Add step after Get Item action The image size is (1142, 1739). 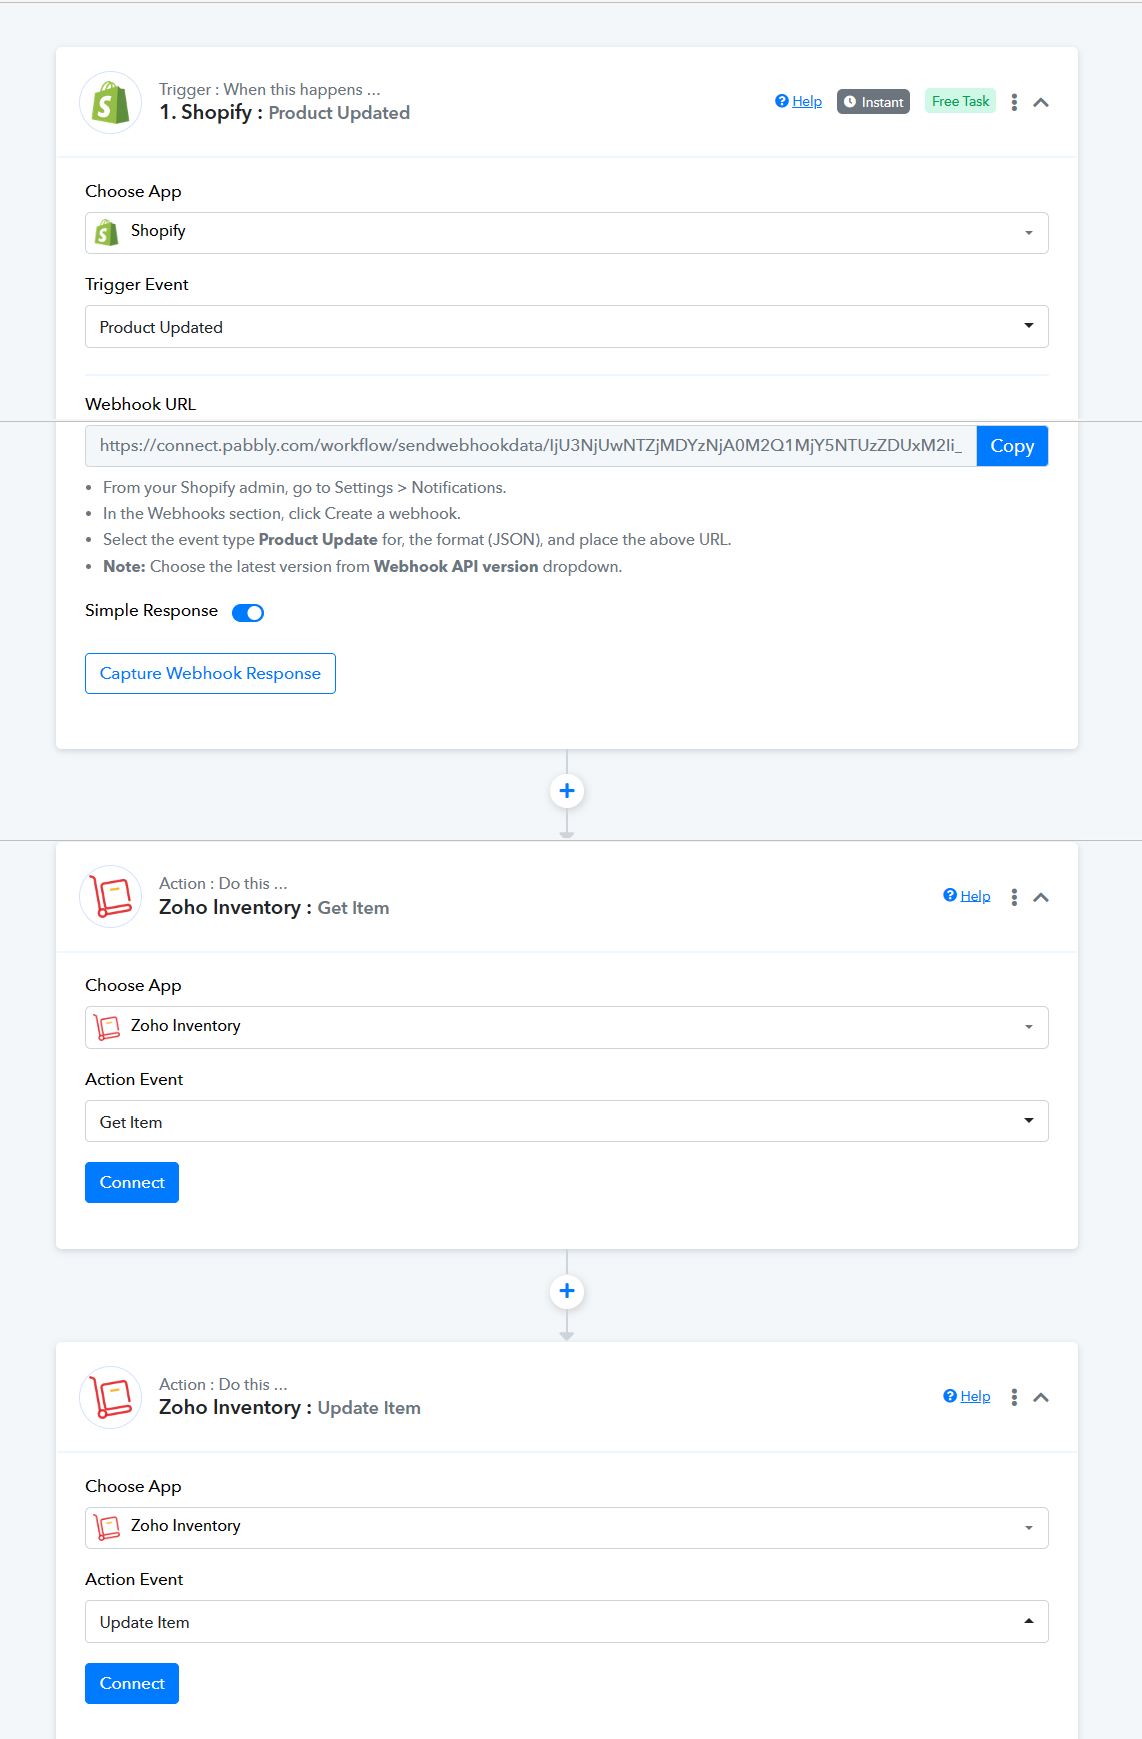click(567, 1291)
